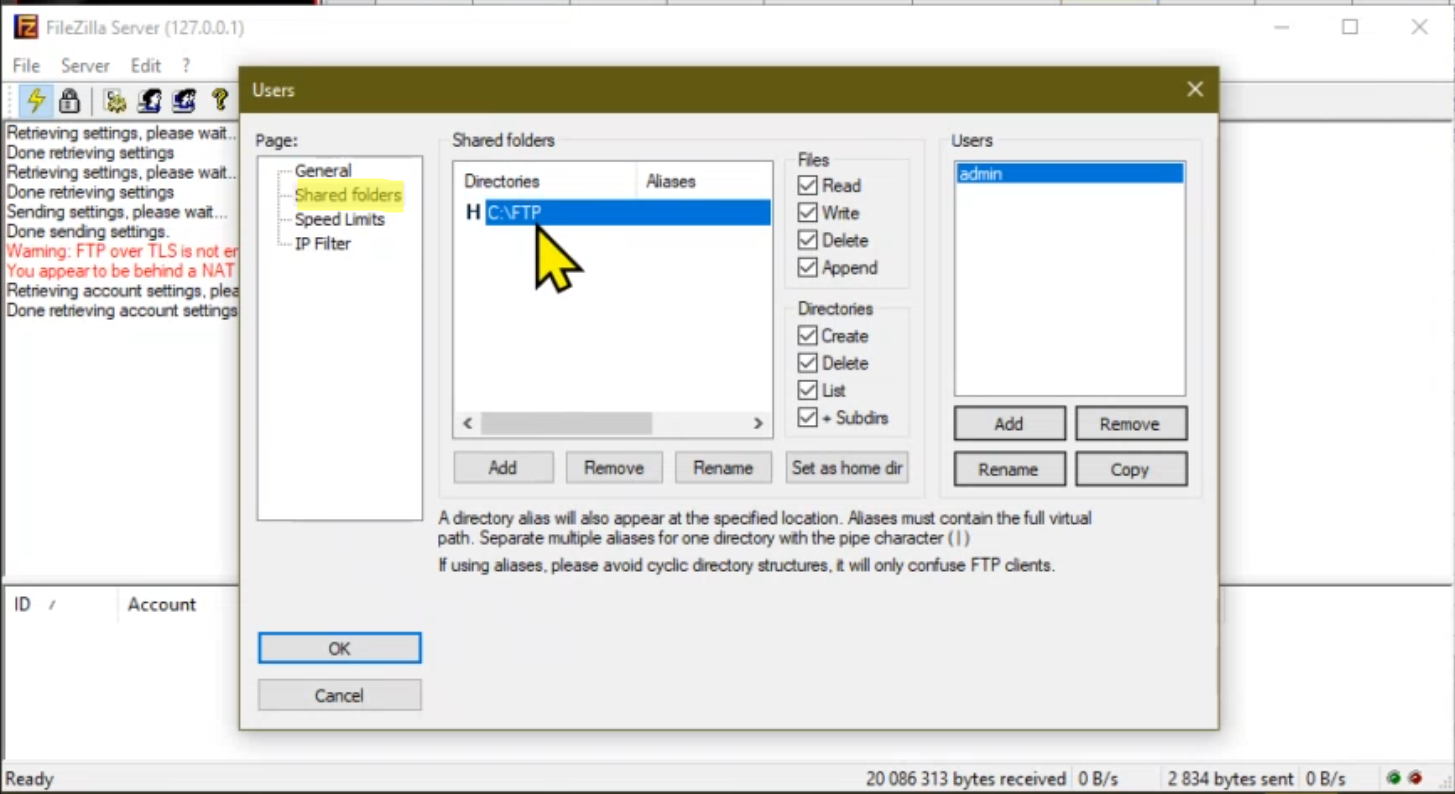
Task: Uncheck the Subdirs directory permission
Action: tap(807, 418)
